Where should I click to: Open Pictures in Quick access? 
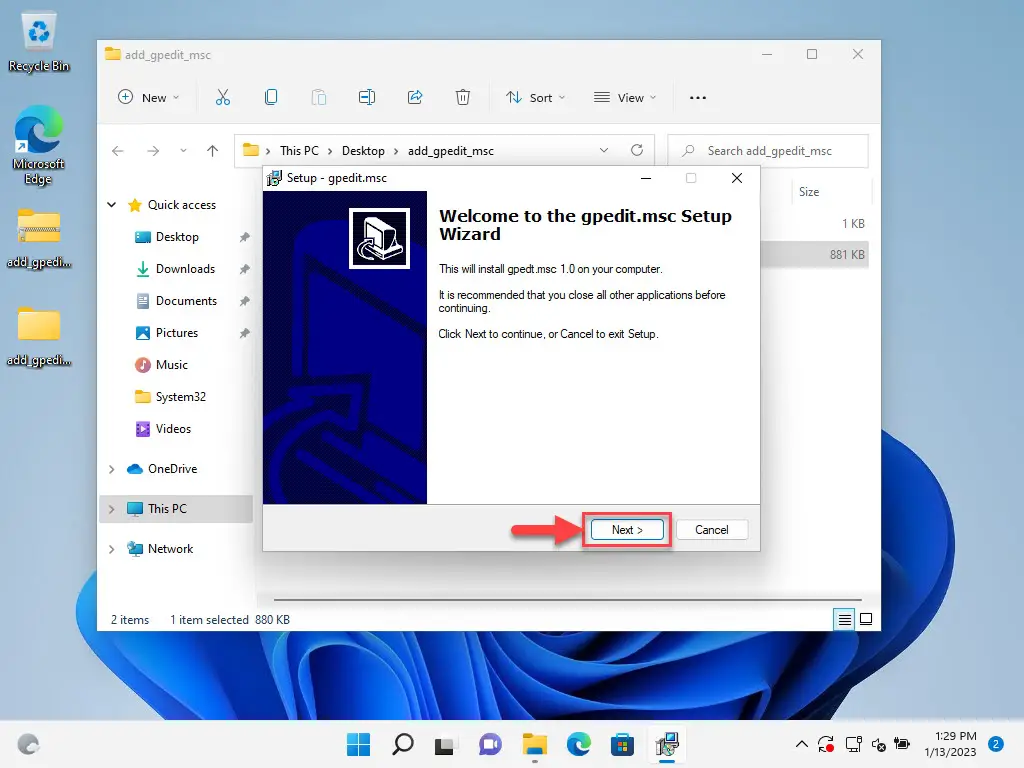click(x=176, y=332)
